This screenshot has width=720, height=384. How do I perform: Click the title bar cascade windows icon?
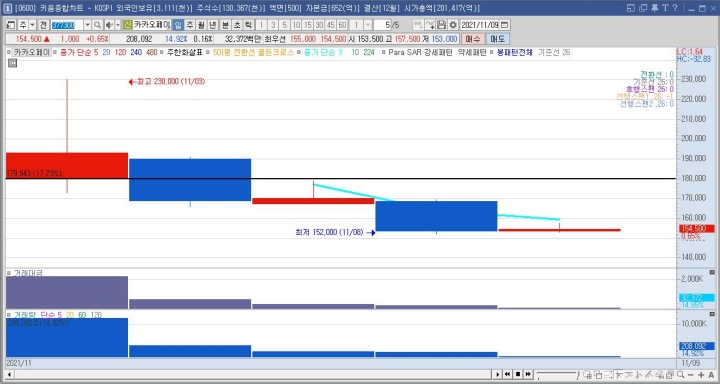pos(643,8)
